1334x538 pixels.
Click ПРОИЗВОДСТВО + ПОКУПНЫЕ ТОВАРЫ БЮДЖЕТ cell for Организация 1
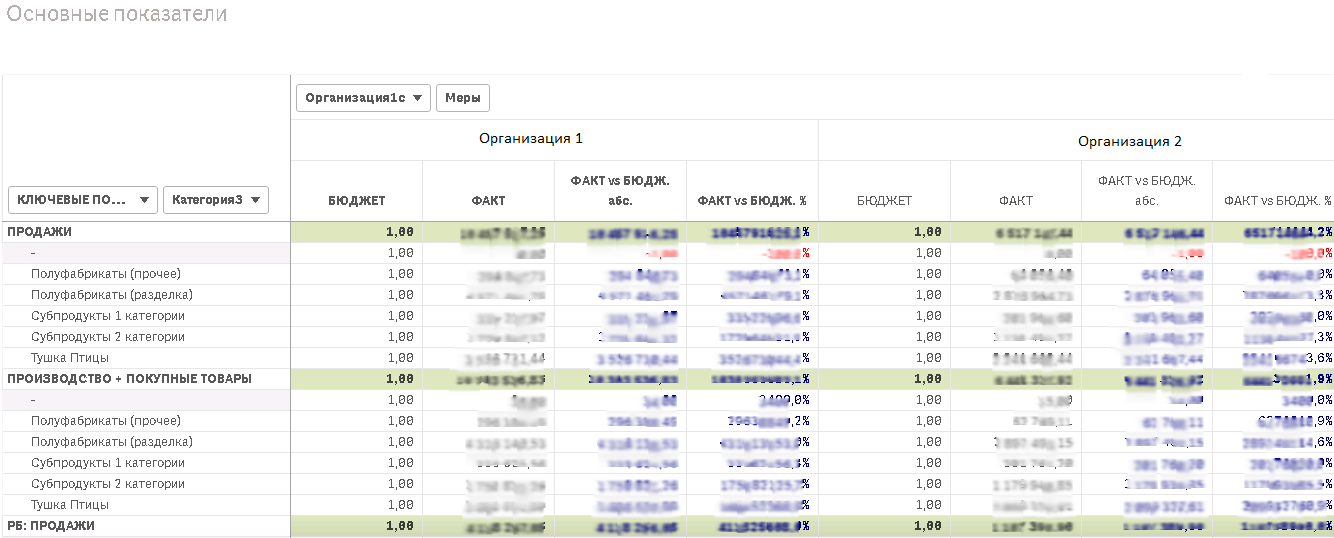(x=357, y=378)
